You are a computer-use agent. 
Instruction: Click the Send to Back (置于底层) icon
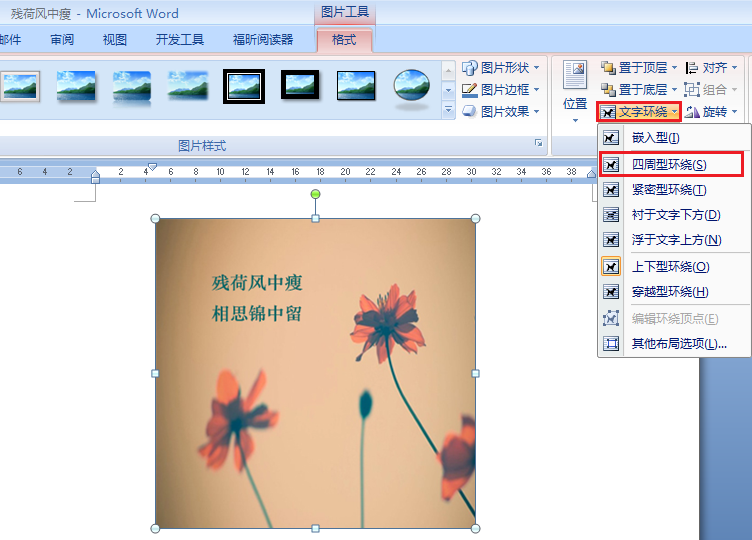[x=608, y=90]
